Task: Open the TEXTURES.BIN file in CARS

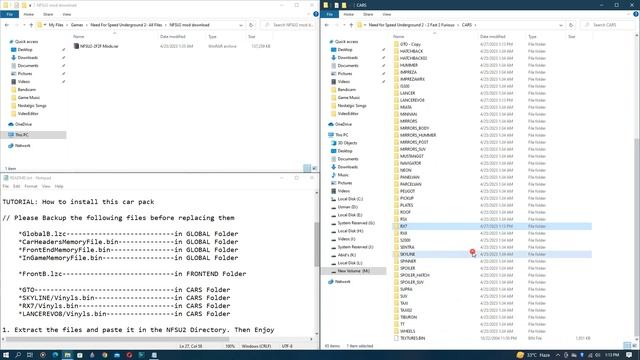Action: (409, 338)
